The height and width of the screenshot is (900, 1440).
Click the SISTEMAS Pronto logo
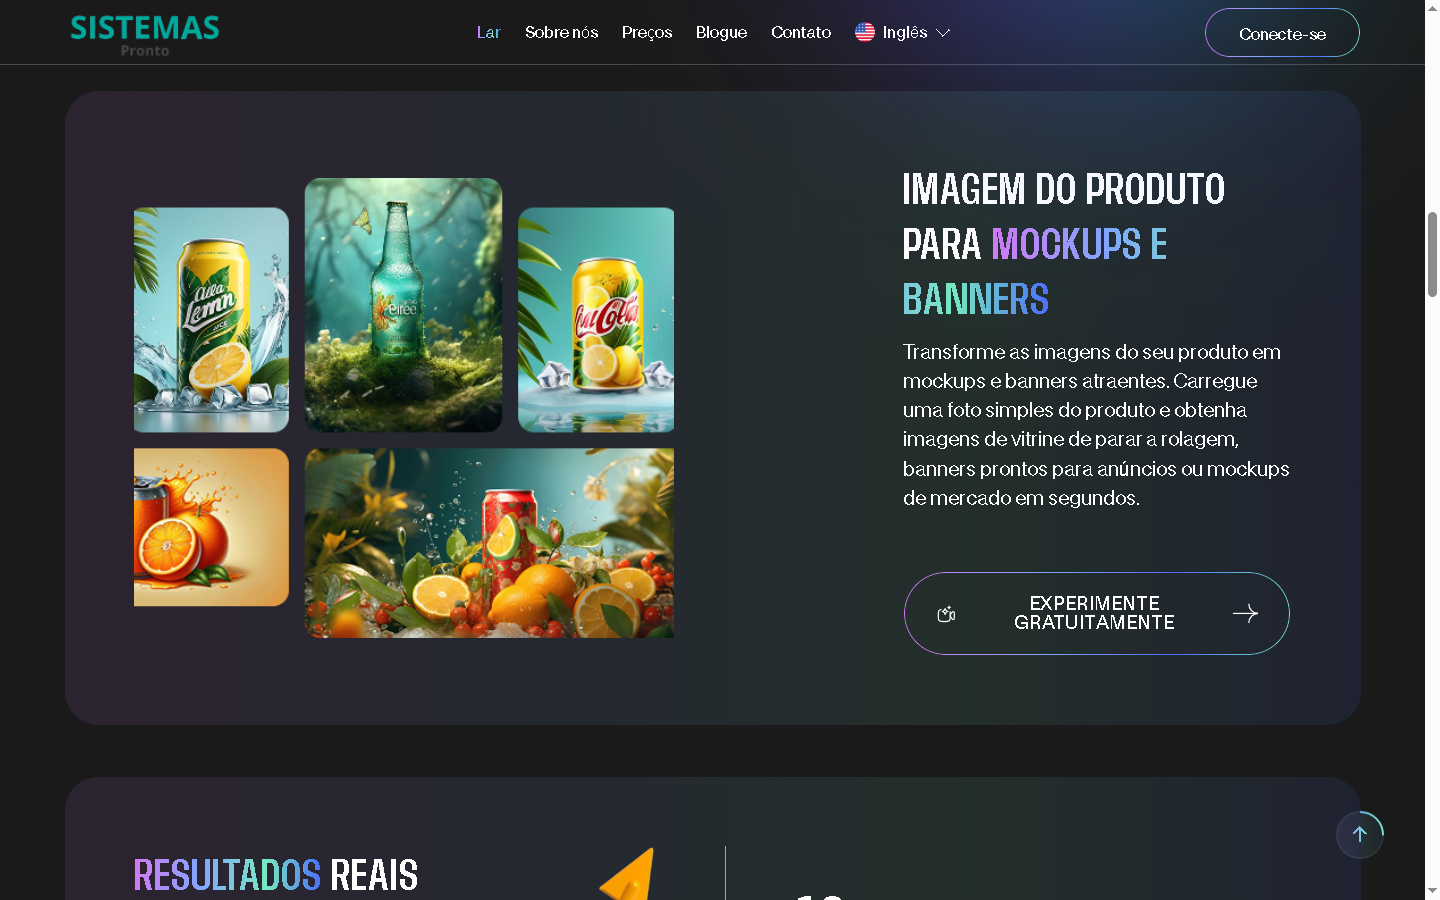coord(145,34)
